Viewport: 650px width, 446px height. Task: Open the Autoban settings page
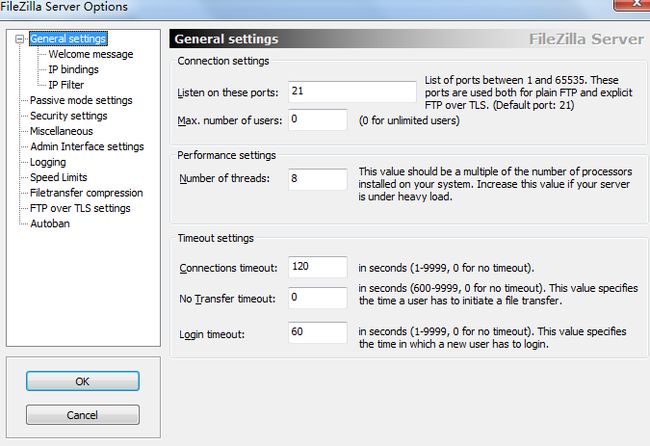(50, 224)
